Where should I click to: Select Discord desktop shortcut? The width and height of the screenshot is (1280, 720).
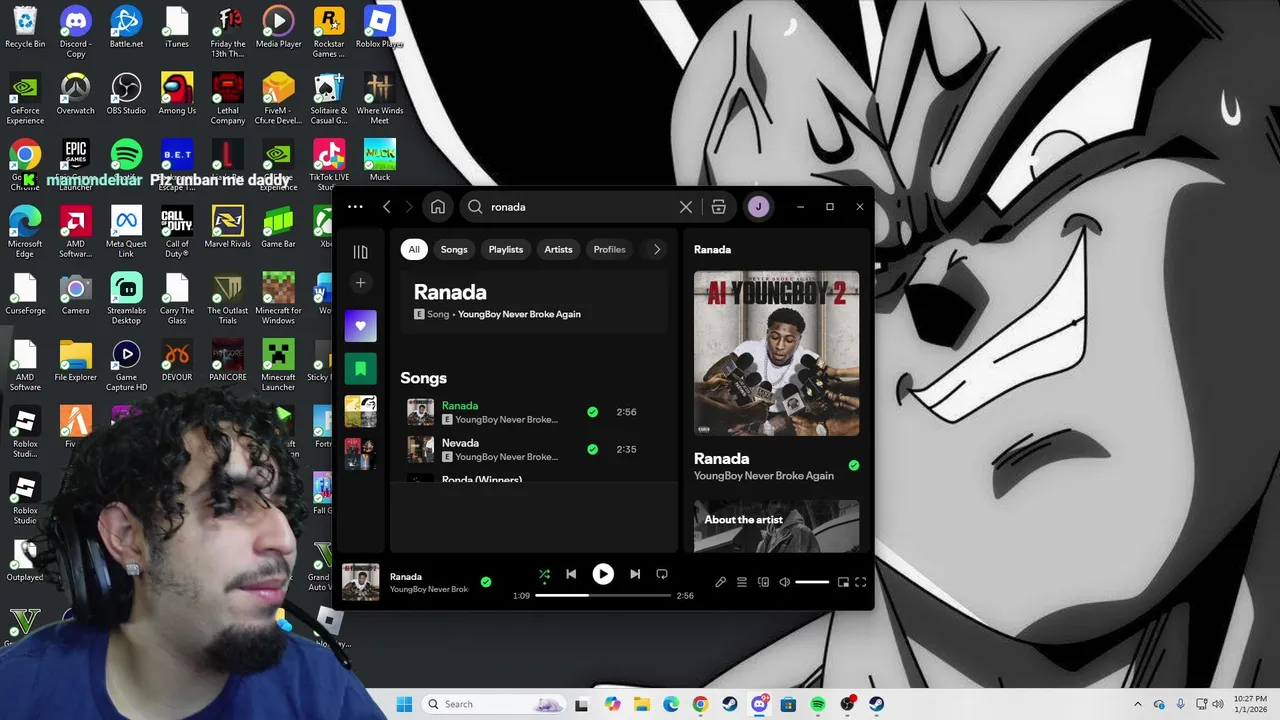75,31
